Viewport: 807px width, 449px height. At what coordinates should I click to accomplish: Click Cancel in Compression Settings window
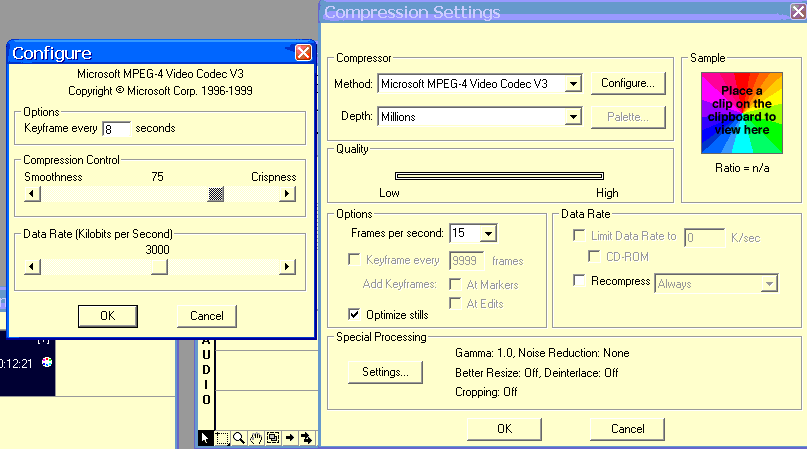[627, 429]
